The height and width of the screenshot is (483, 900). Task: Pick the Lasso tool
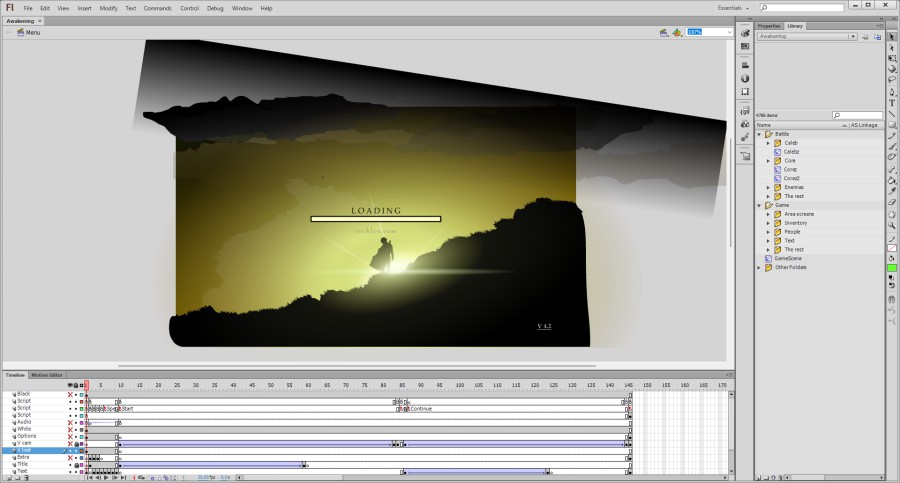(892, 80)
